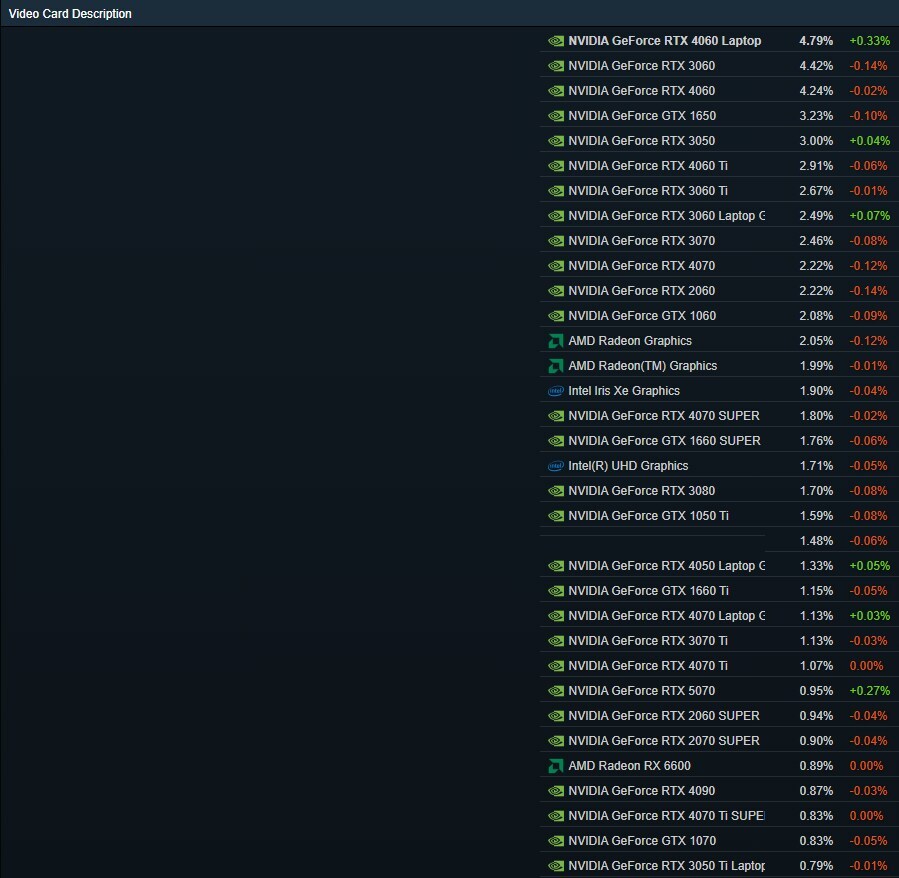The image size is (899, 878).
Task: Click the +0.33% change value
Action: tap(870, 41)
